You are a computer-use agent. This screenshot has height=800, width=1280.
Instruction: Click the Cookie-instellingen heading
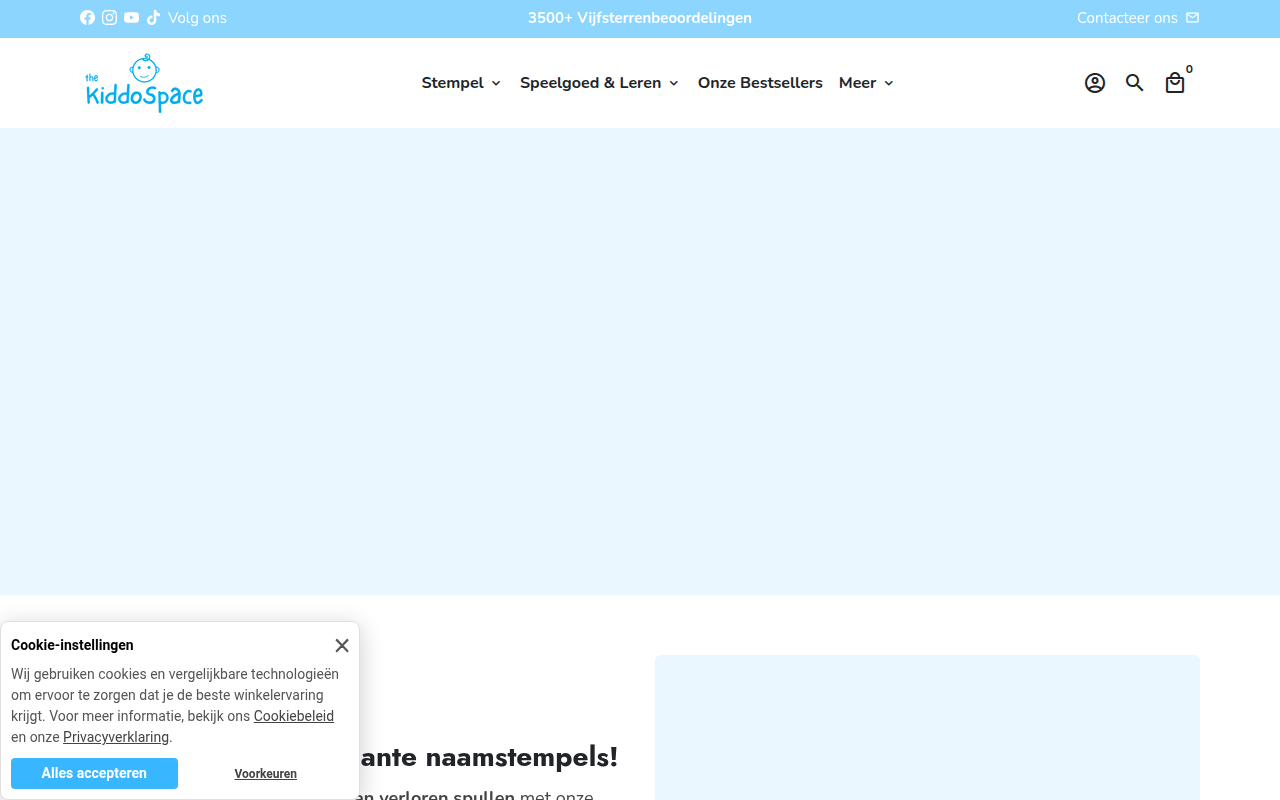click(x=72, y=645)
